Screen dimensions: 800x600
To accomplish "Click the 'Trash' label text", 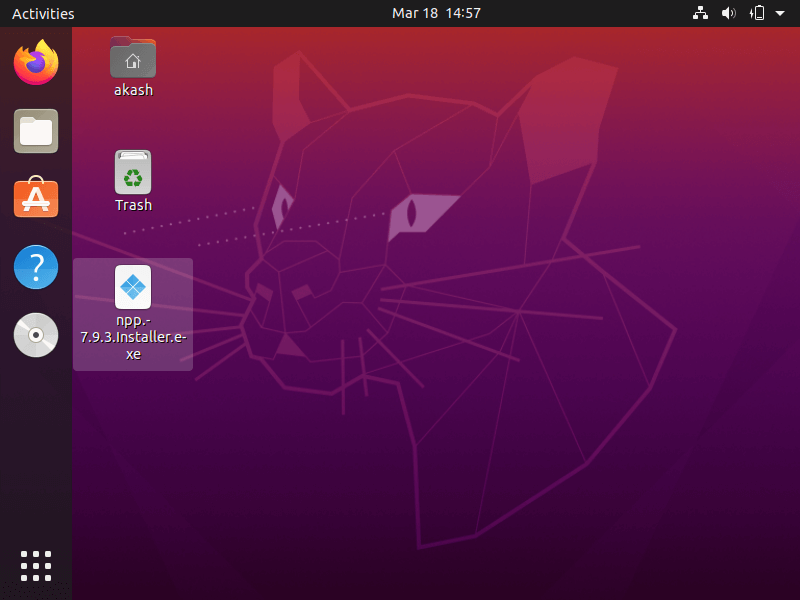I will 133,205.
